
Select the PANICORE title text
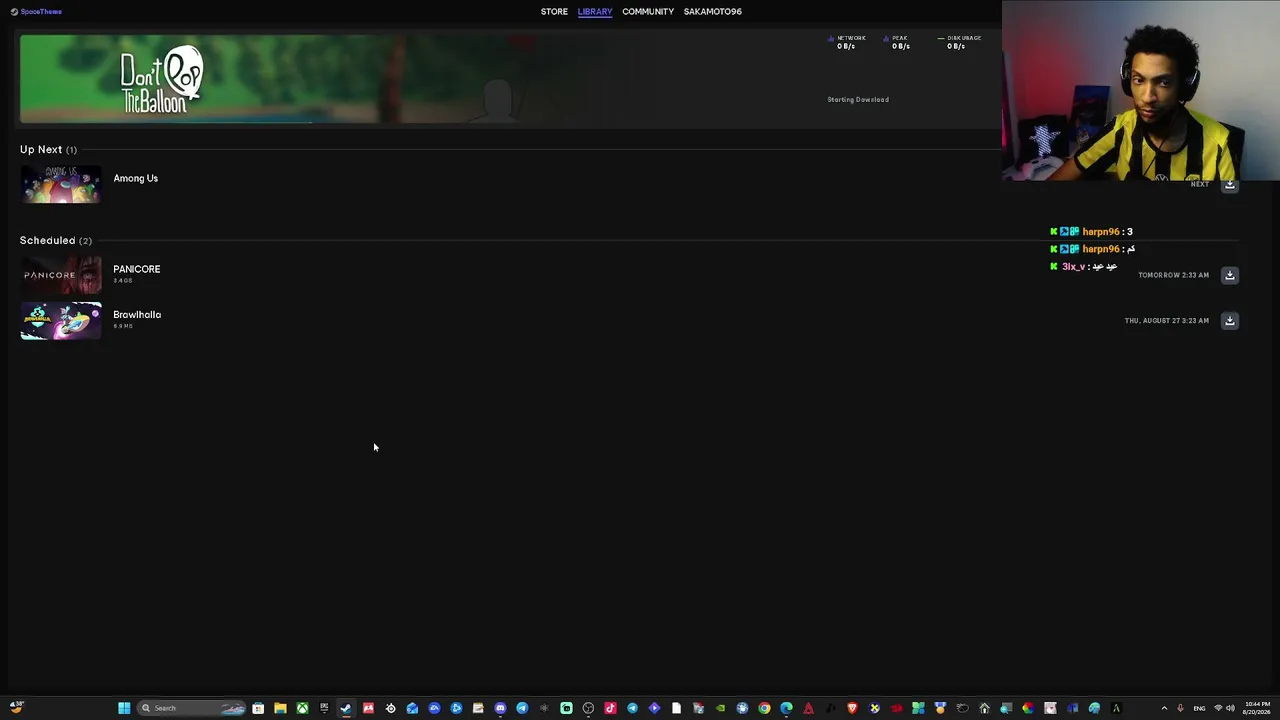pos(137,269)
